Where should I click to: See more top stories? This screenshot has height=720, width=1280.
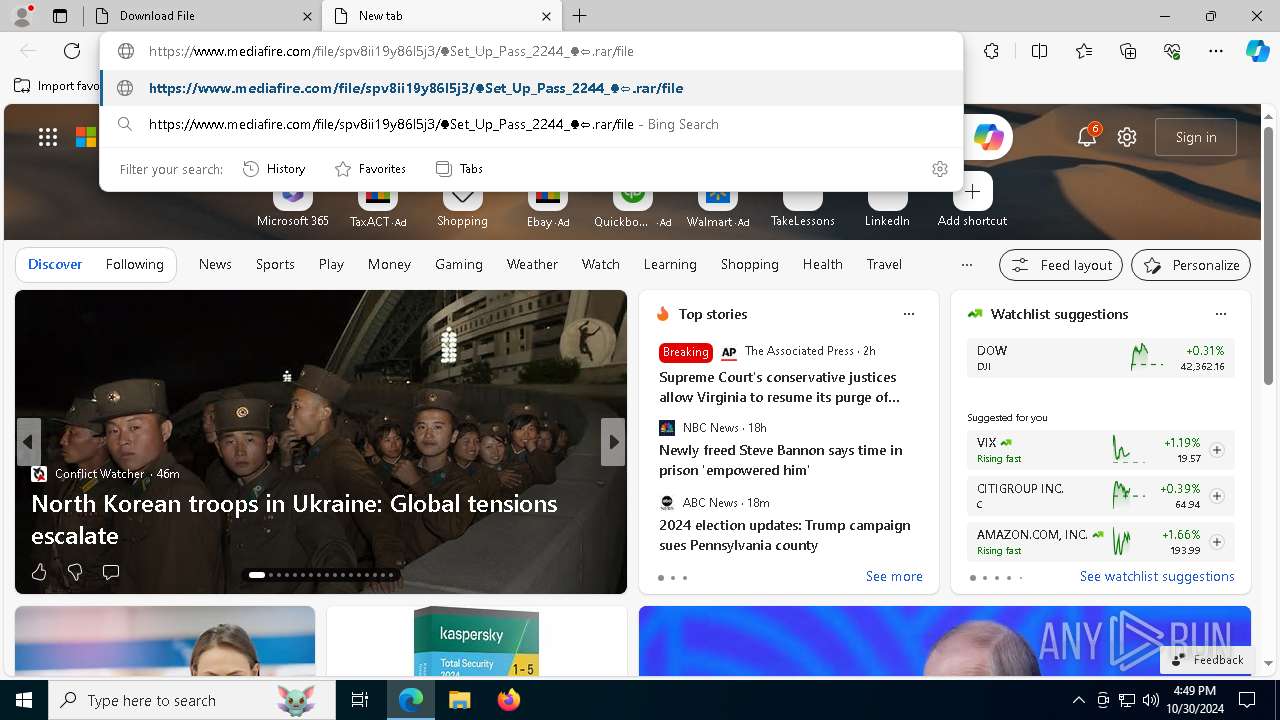(x=894, y=576)
